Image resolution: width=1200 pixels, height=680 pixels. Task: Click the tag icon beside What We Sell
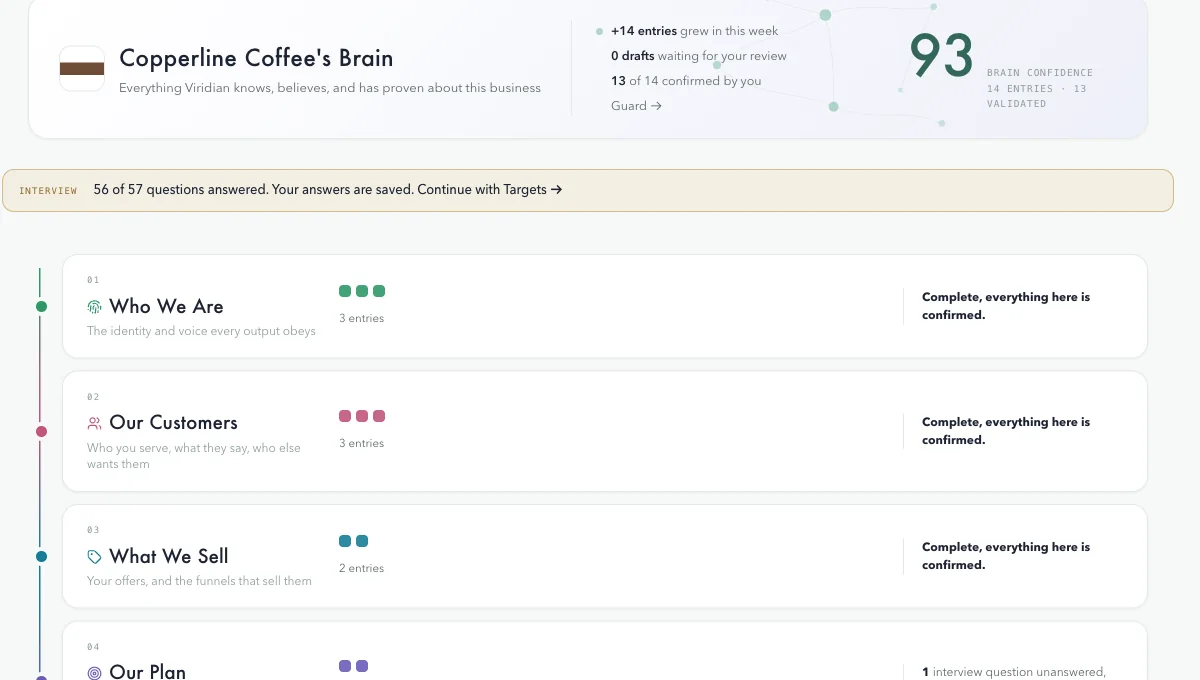pyautogui.click(x=95, y=557)
